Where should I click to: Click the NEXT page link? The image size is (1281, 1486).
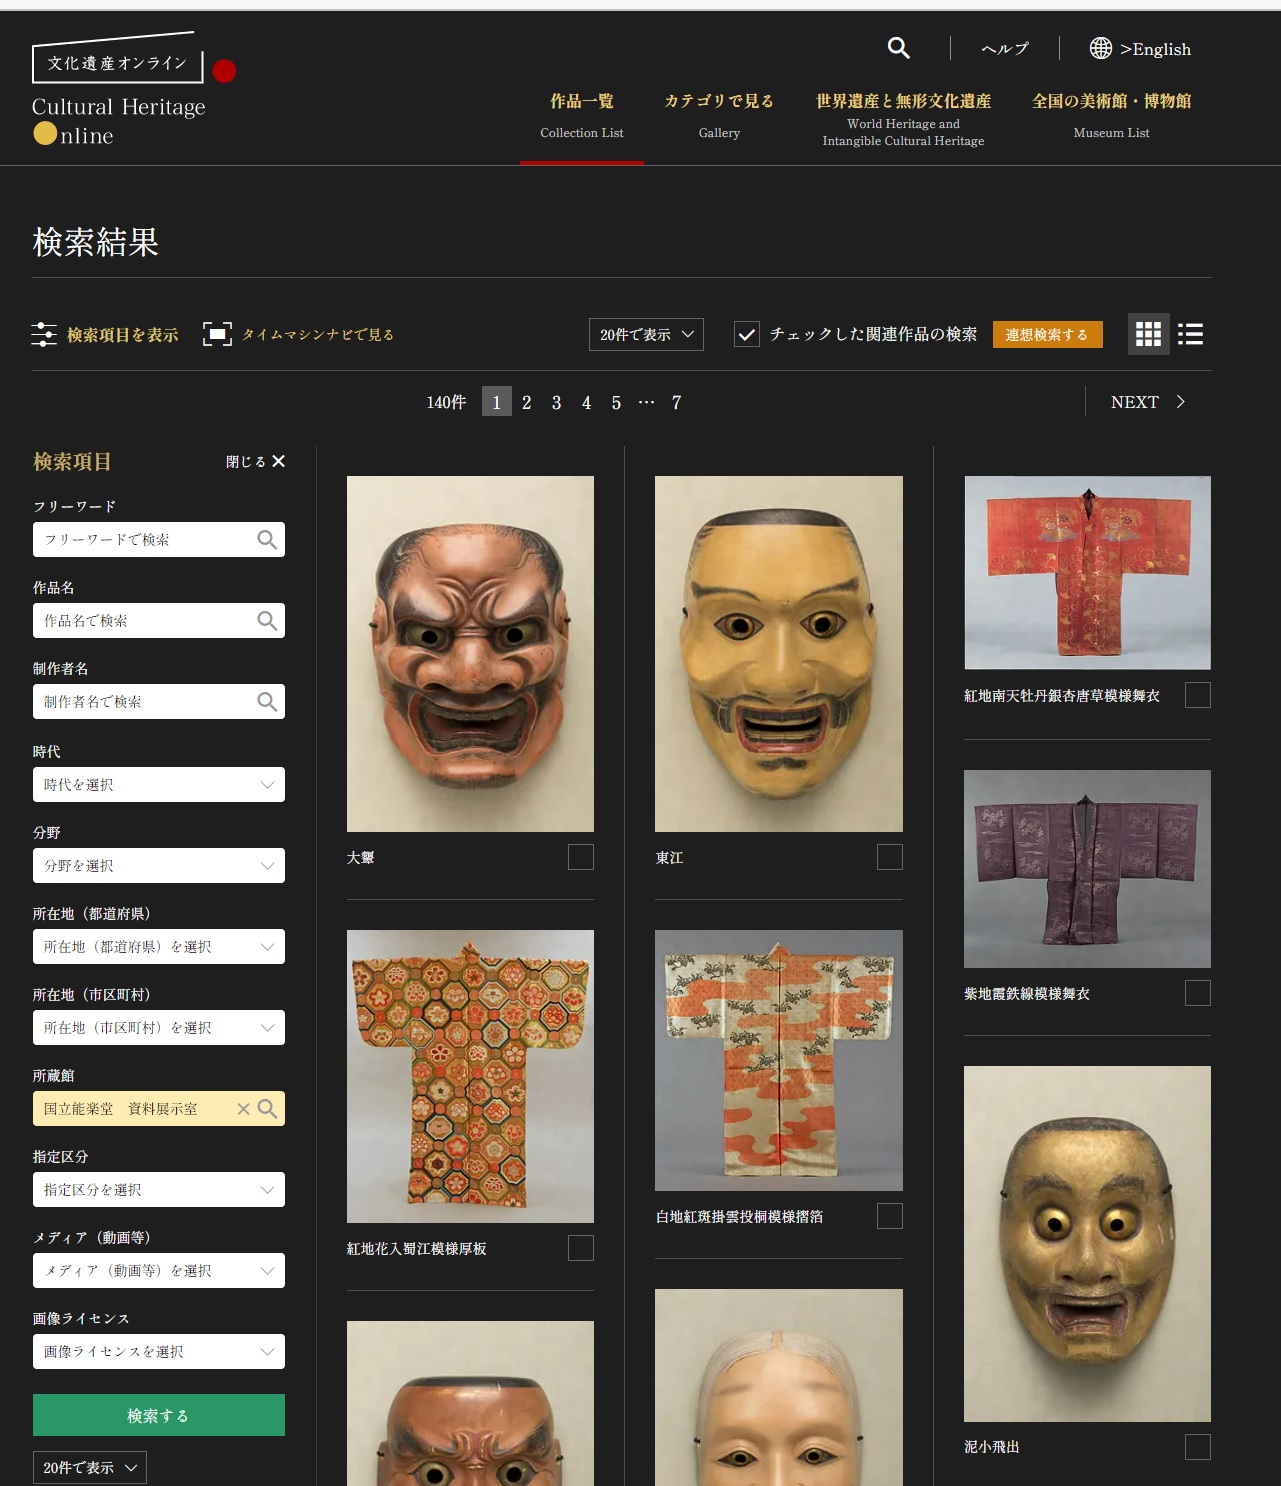(x=1148, y=402)
